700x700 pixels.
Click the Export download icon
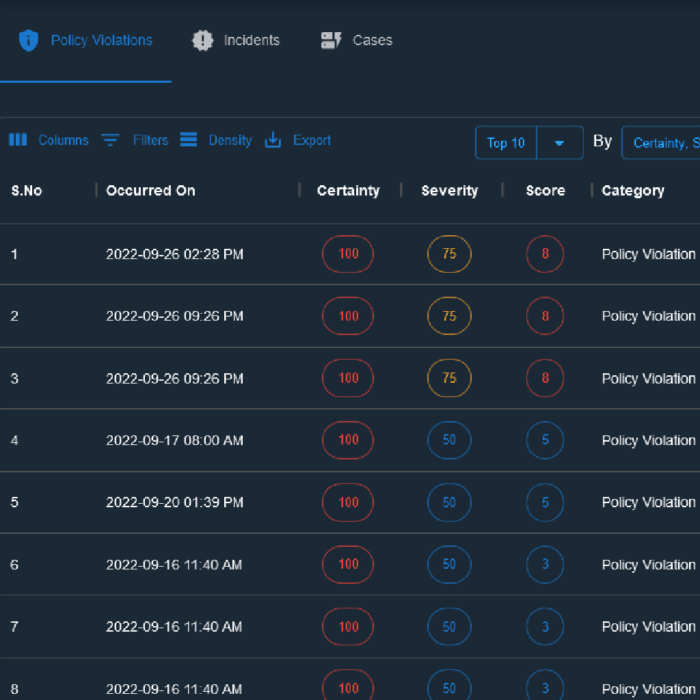tap(273, 140)
